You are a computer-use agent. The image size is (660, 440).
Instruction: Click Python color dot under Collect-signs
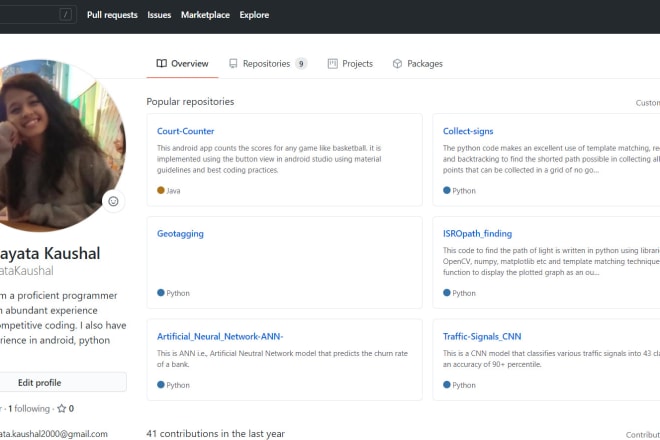(447, 190)
